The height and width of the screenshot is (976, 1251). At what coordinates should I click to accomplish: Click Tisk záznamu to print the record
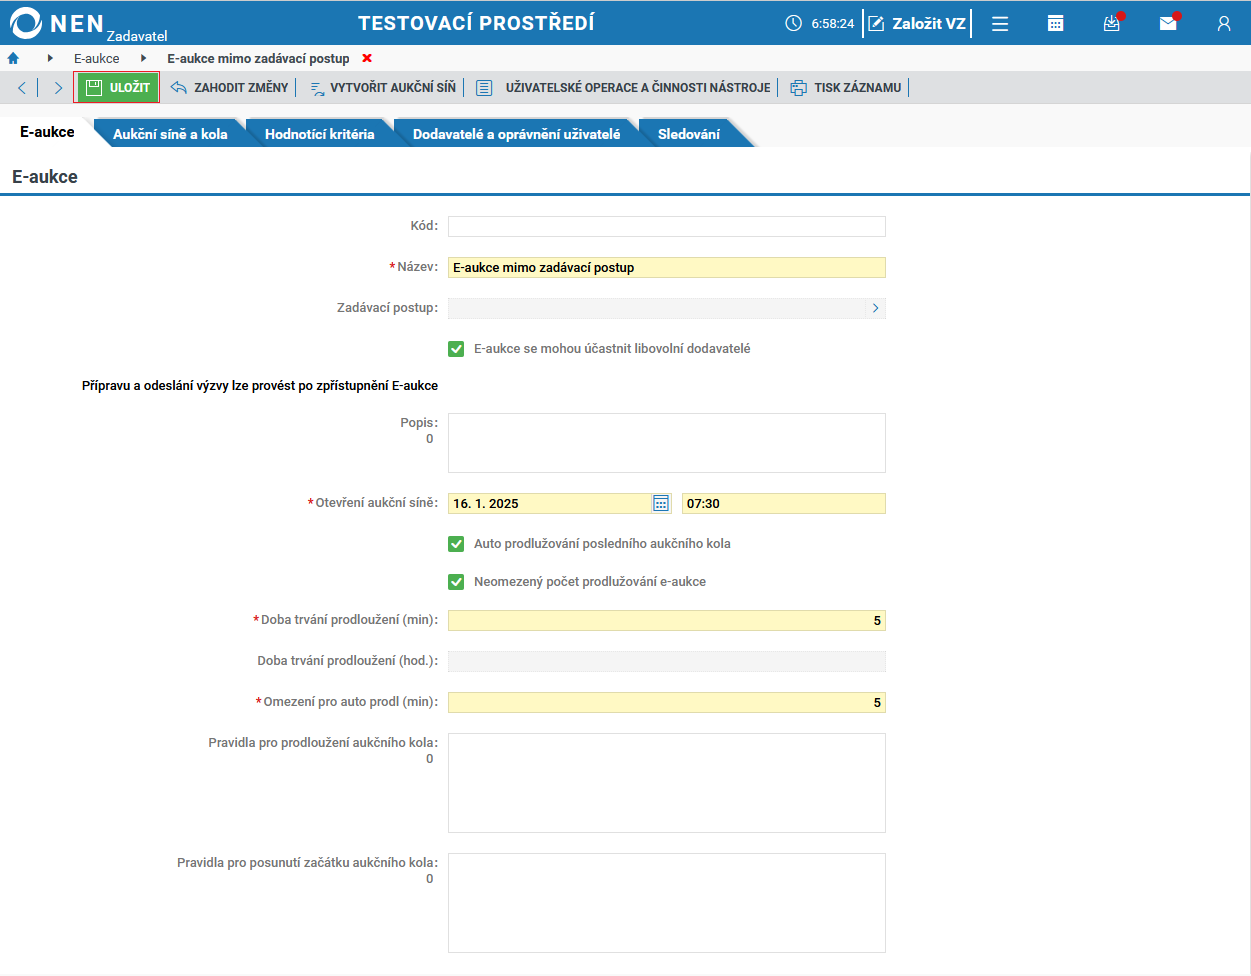click(x=846, y=88)
